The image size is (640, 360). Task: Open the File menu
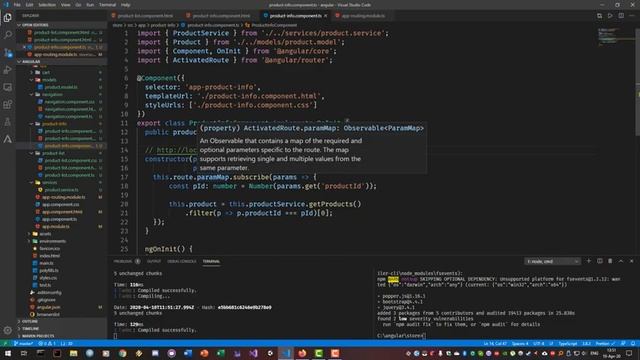click(x=17, y=5)
